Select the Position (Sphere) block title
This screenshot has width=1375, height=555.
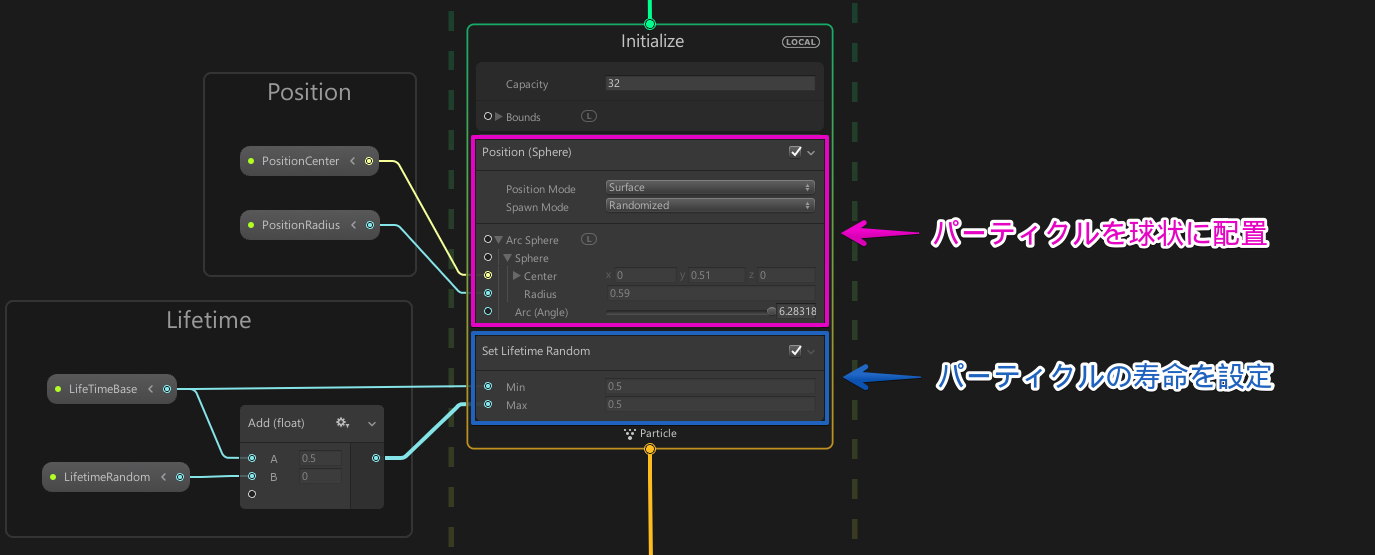527,152
